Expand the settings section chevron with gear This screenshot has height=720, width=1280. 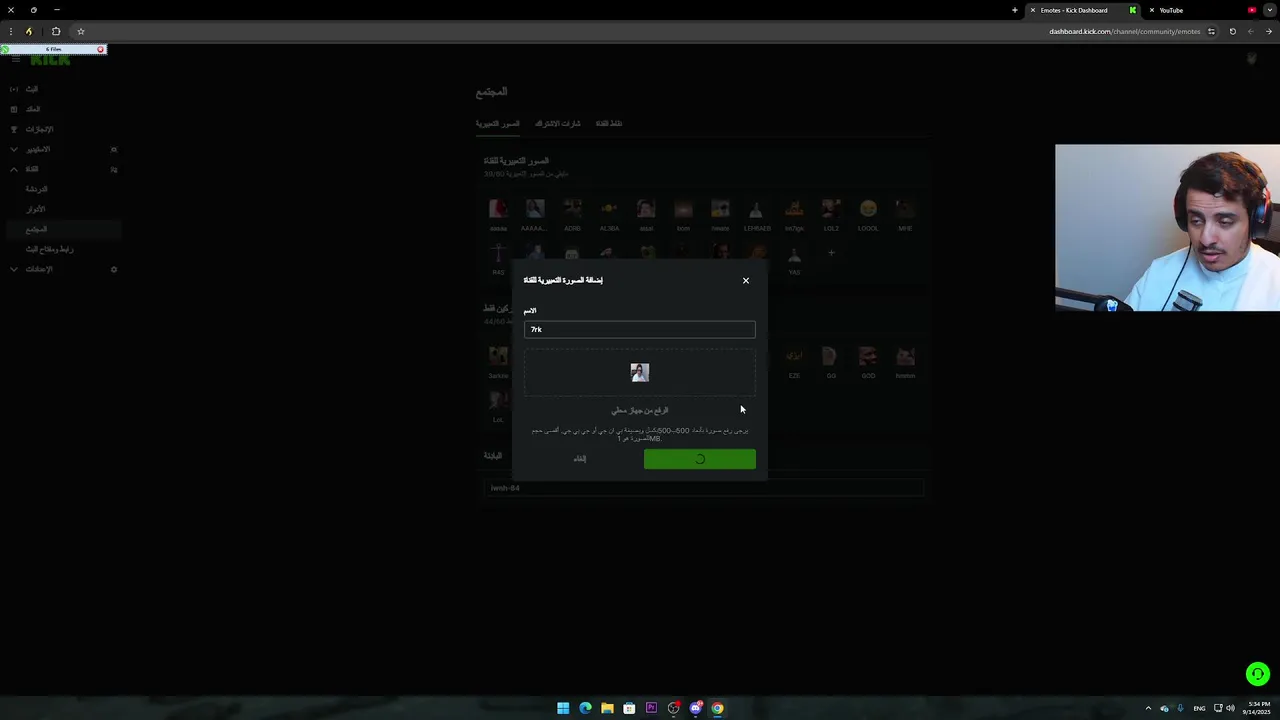[x=14, y=269]
